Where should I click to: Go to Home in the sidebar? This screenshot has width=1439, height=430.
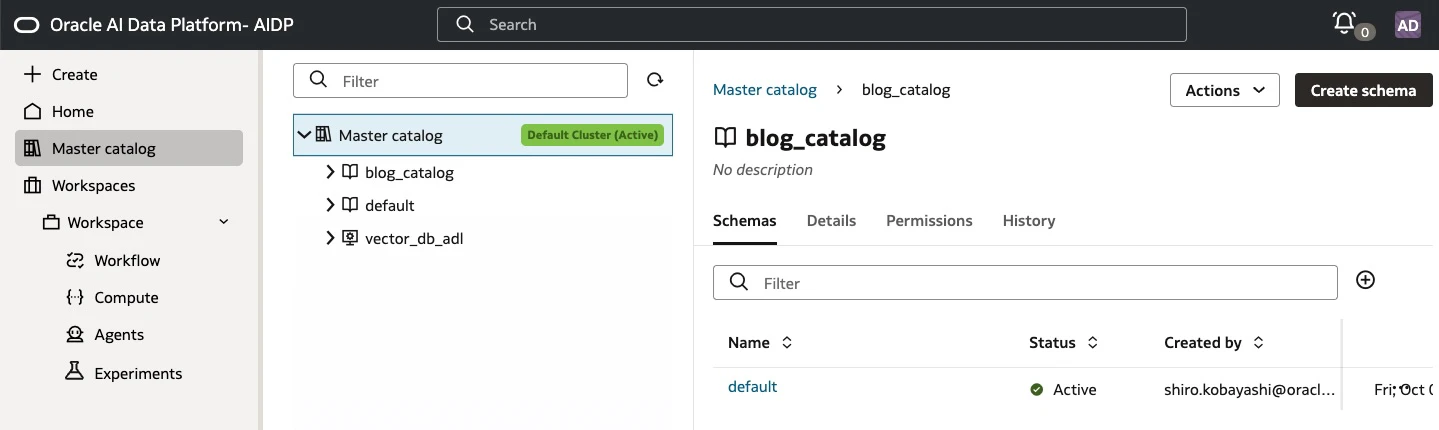point(73,112)
